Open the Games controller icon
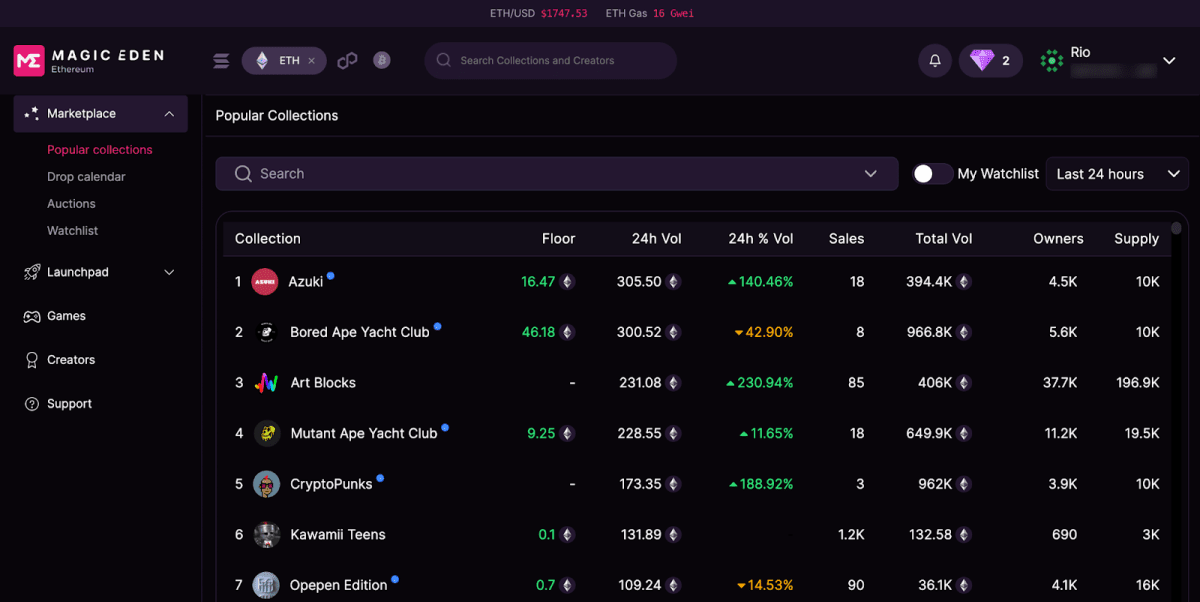Screen dimensions: 1200x602 click(x=31, y=316)
